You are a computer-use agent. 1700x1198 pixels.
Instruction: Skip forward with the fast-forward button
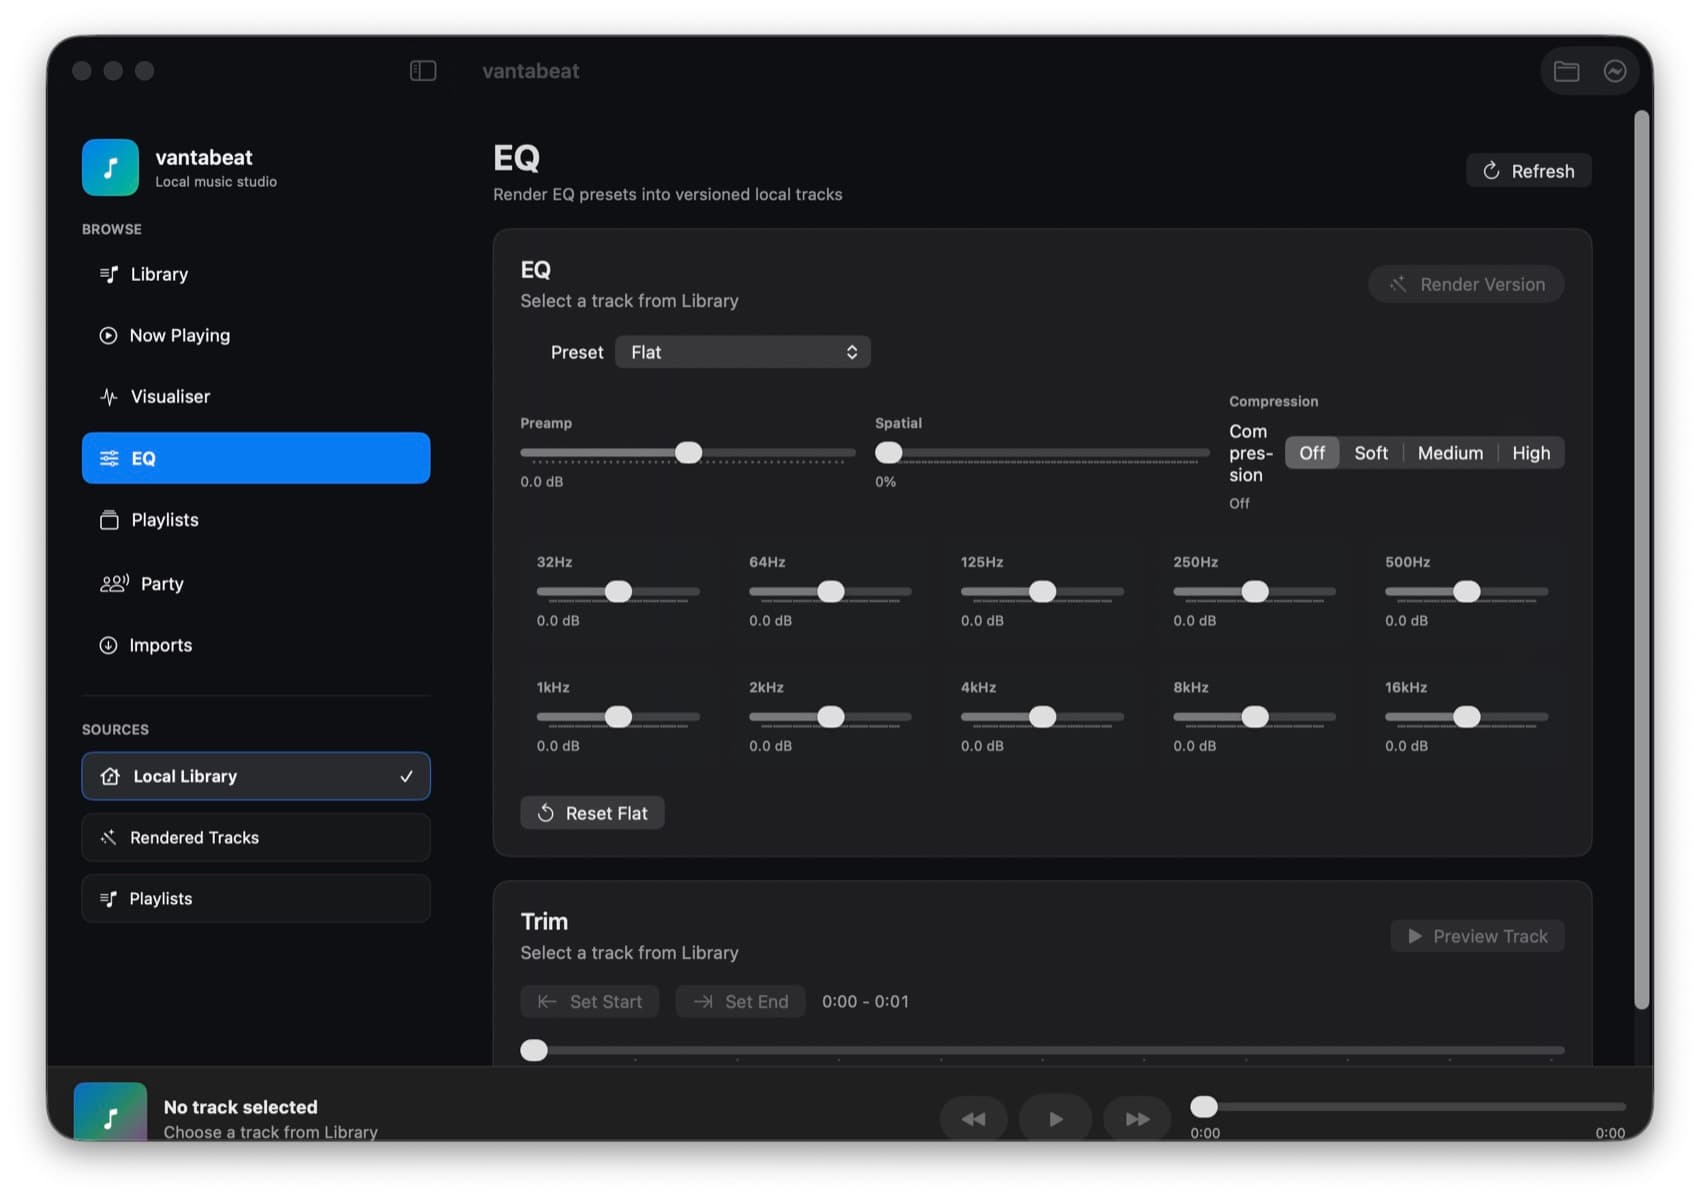(x=1137, y=1119)
